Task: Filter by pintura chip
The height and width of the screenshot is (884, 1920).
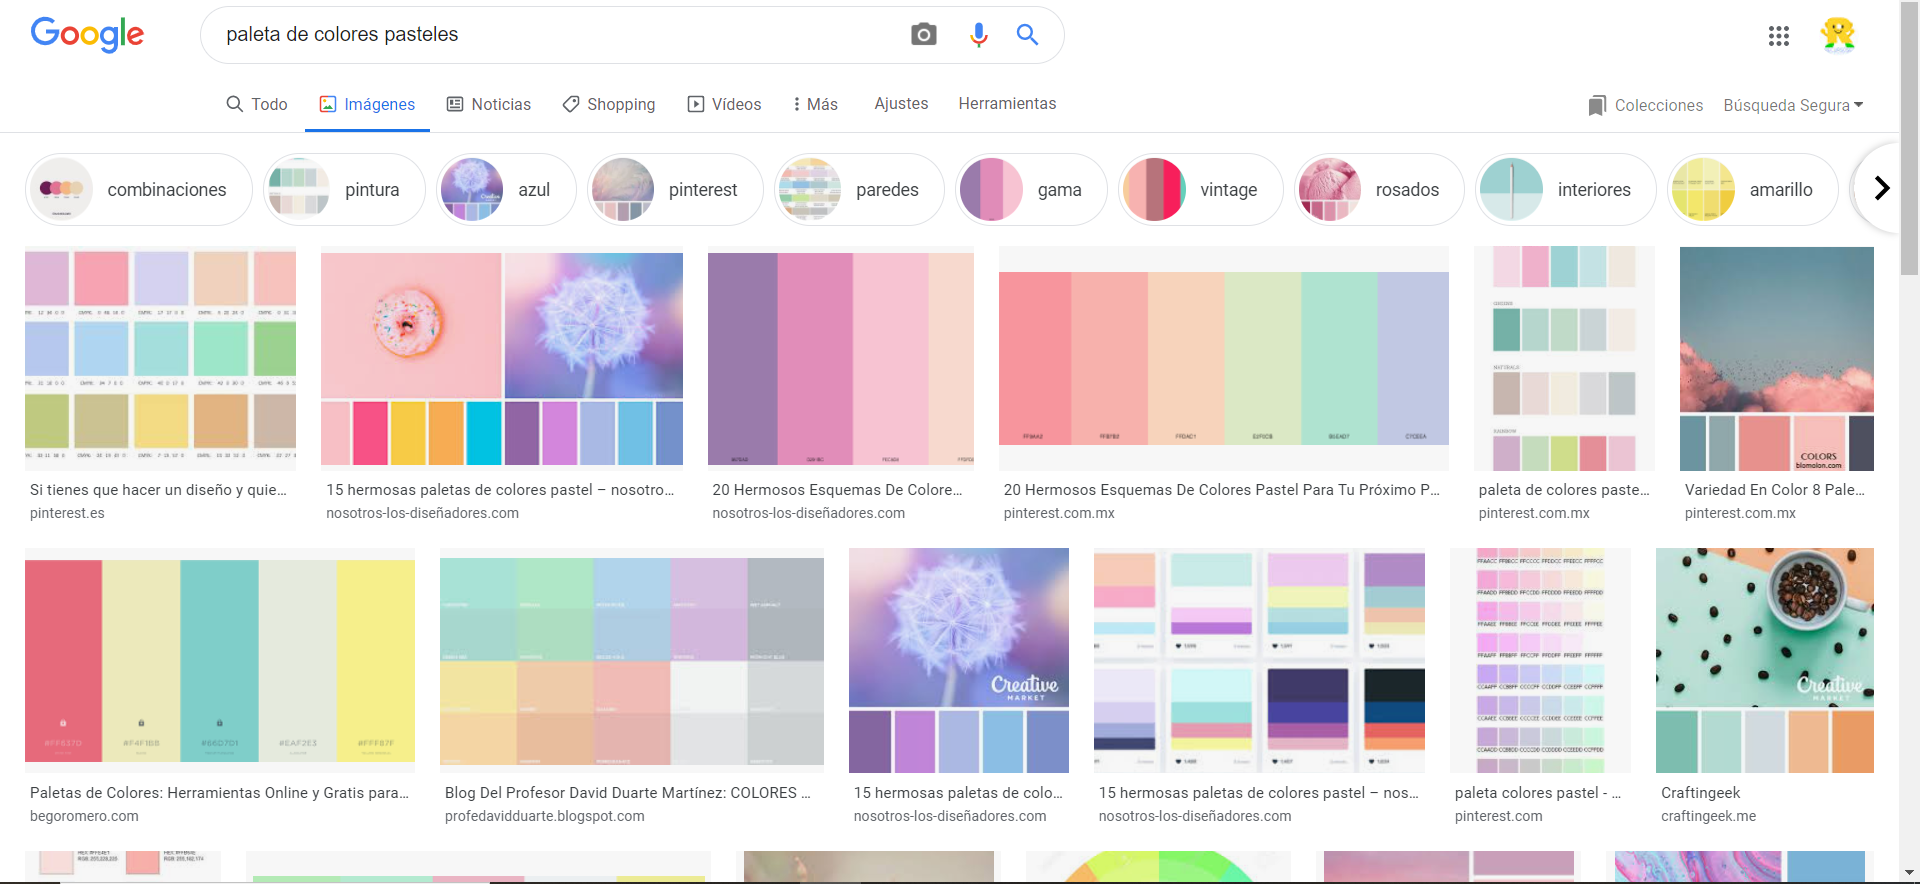Action: tap(344, 189)
